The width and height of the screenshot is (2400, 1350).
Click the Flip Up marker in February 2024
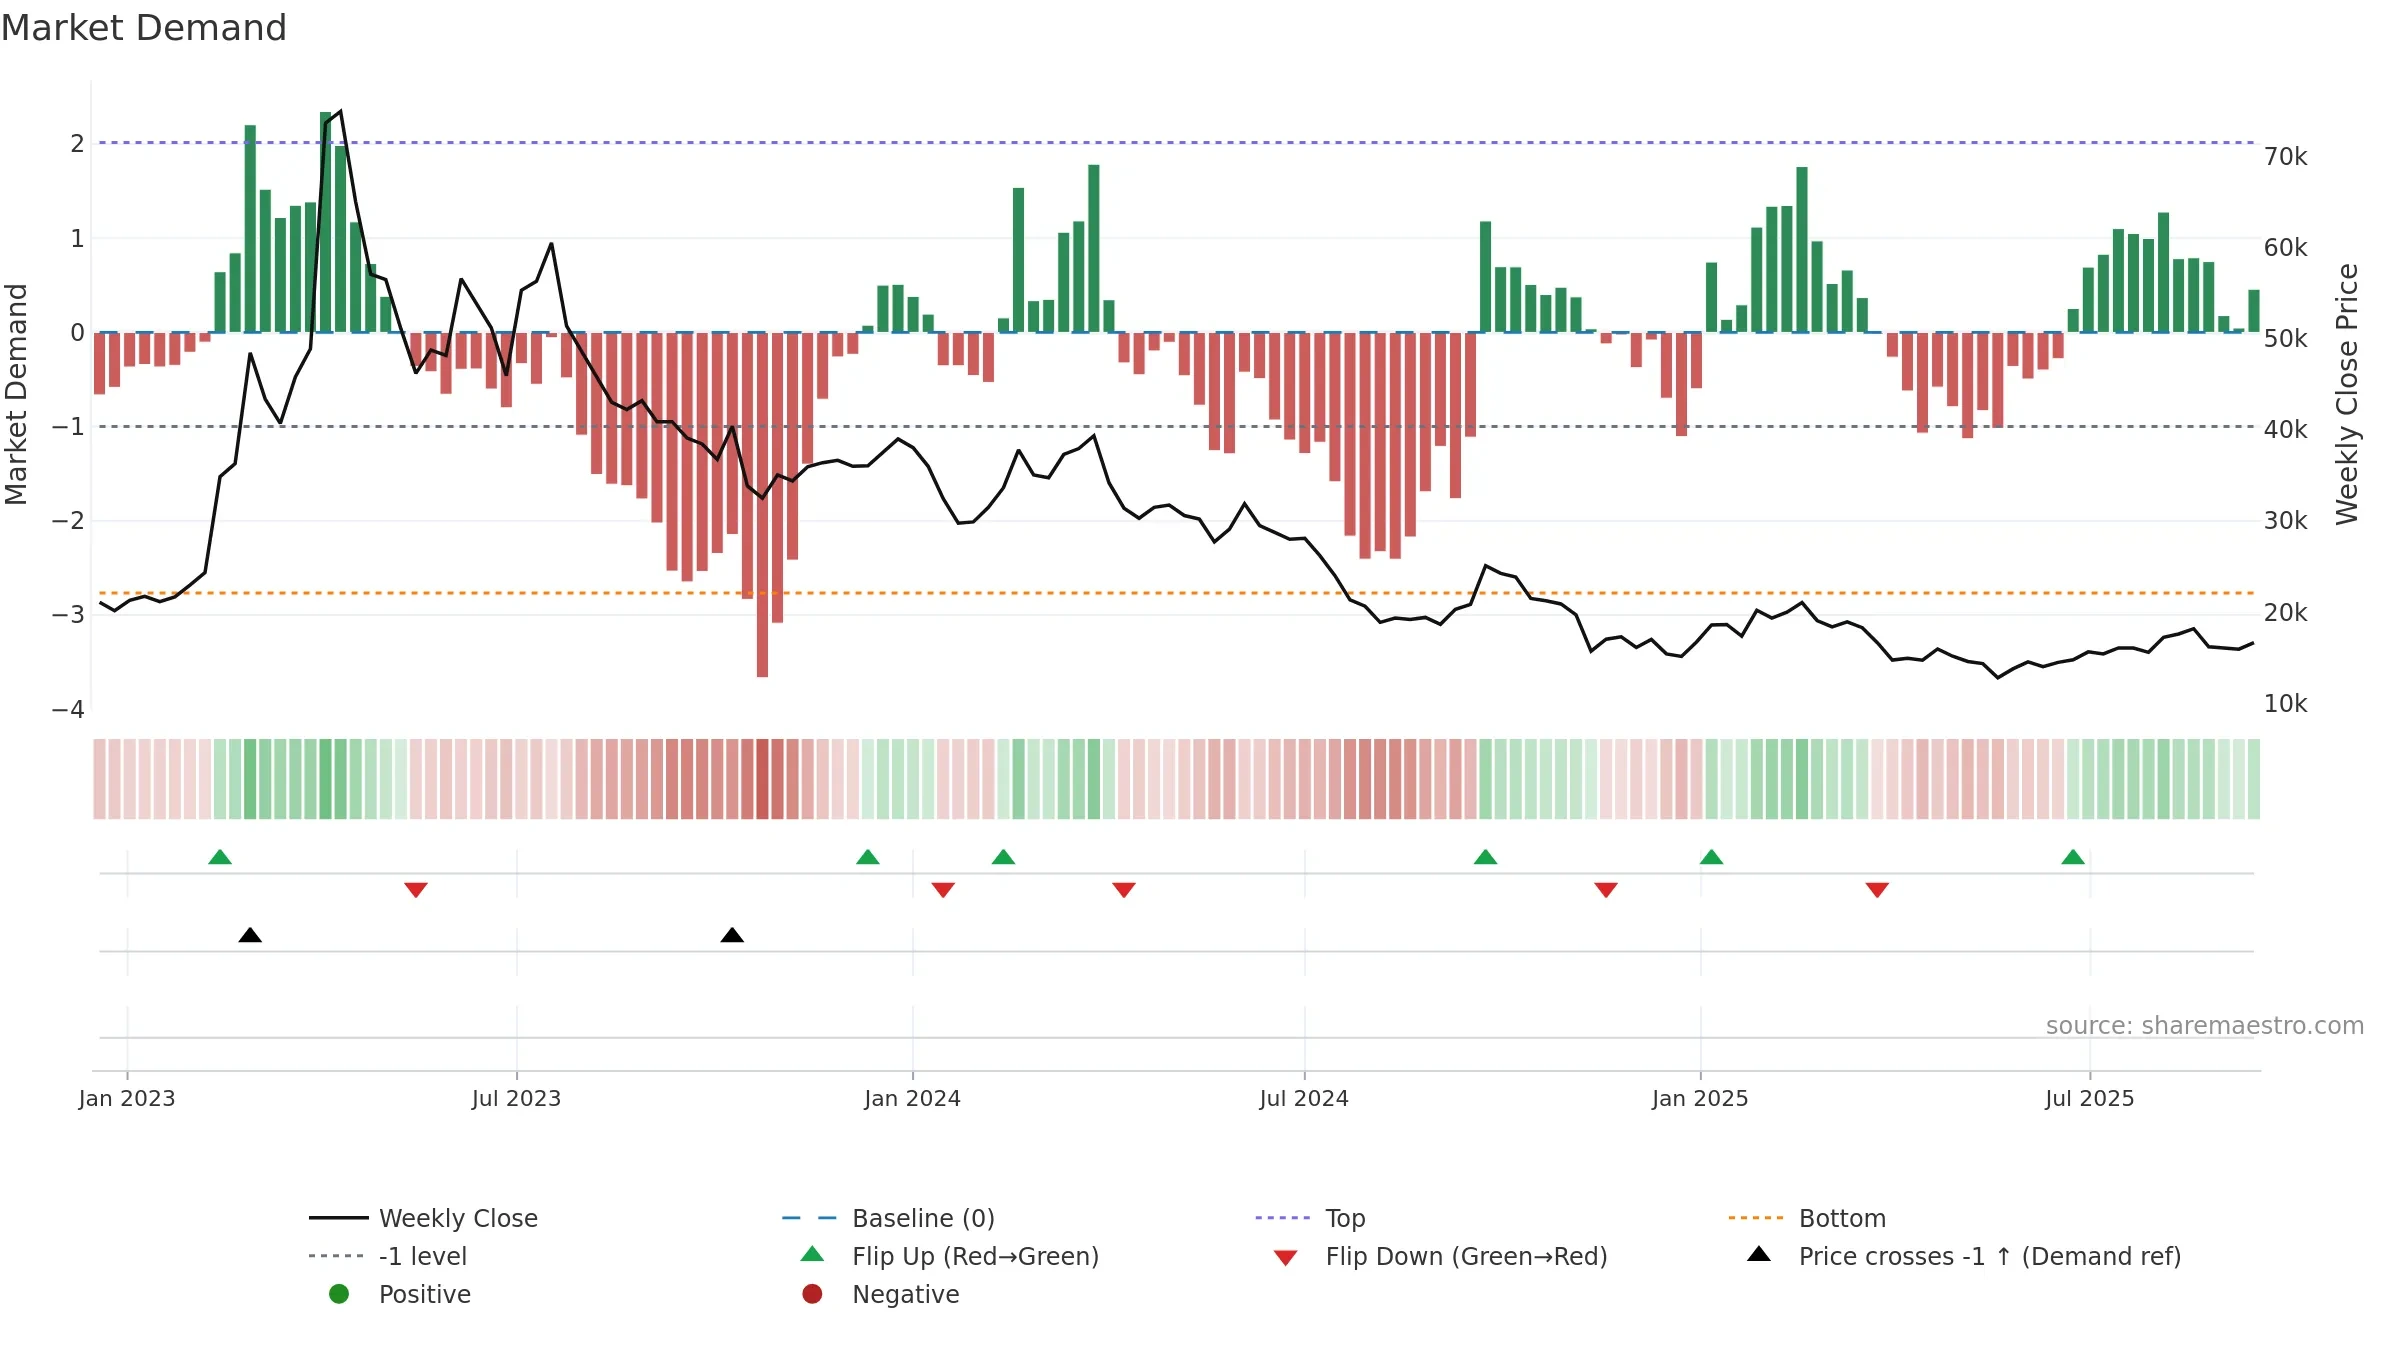coord(1003,857)
